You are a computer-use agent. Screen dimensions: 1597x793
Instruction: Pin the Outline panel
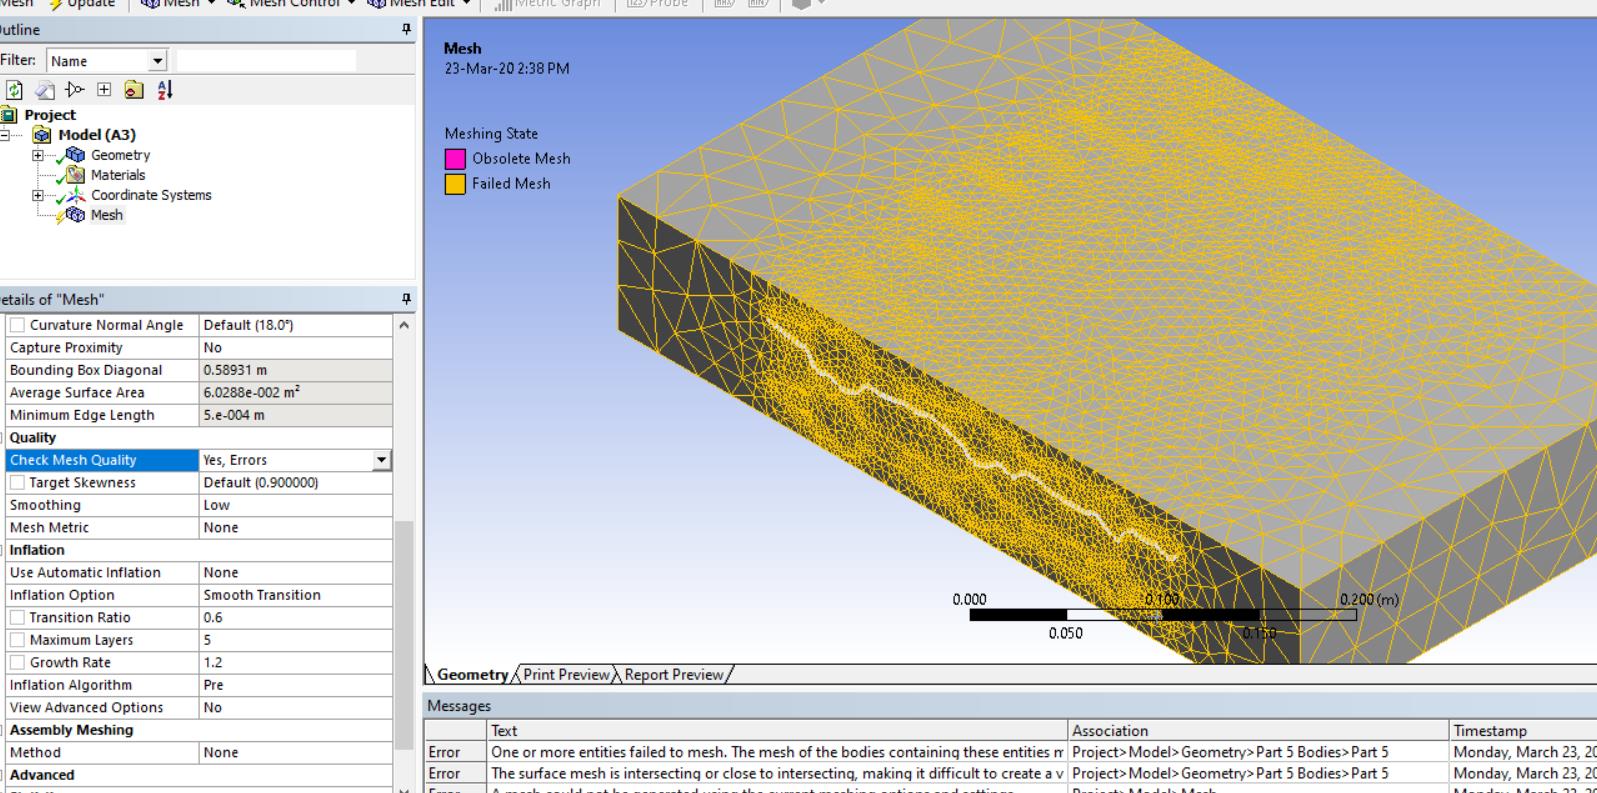click(406, 30)
